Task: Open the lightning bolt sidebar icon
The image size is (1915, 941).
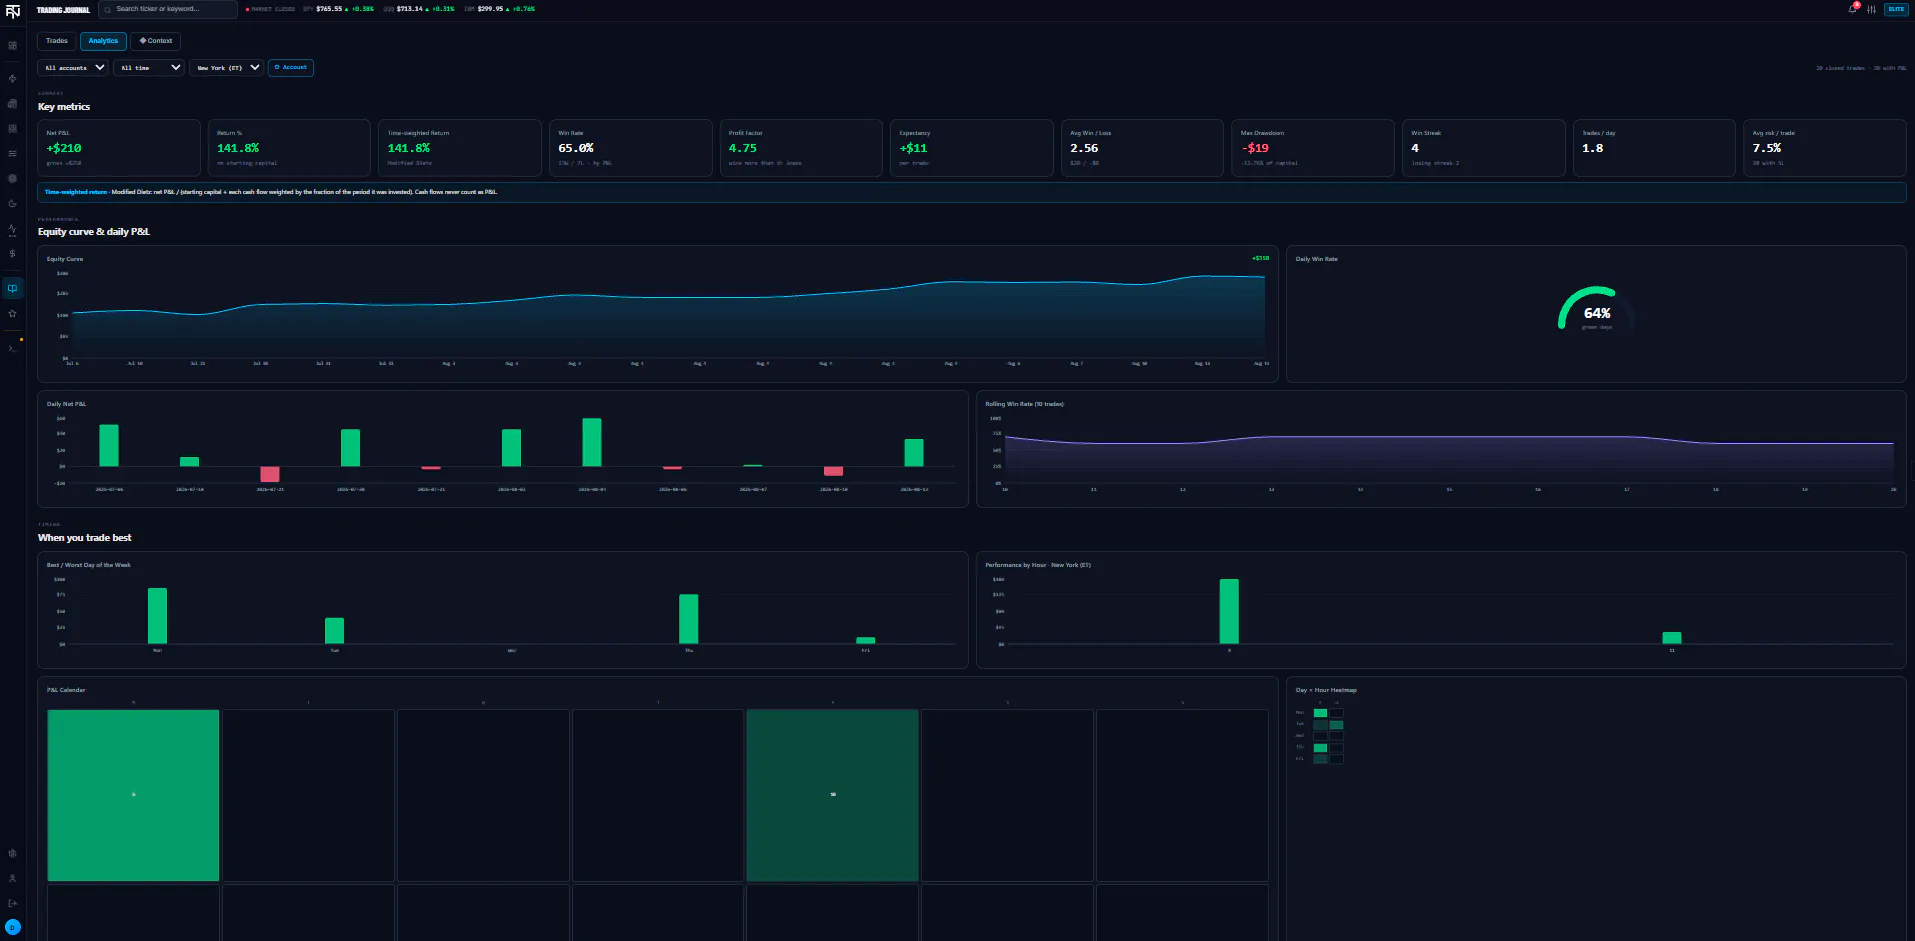Action: [x=12, y=78]
